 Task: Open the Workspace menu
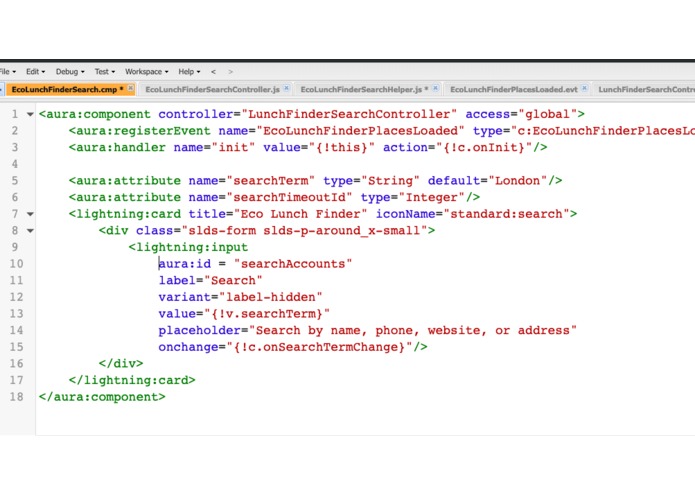coord(147,71)
